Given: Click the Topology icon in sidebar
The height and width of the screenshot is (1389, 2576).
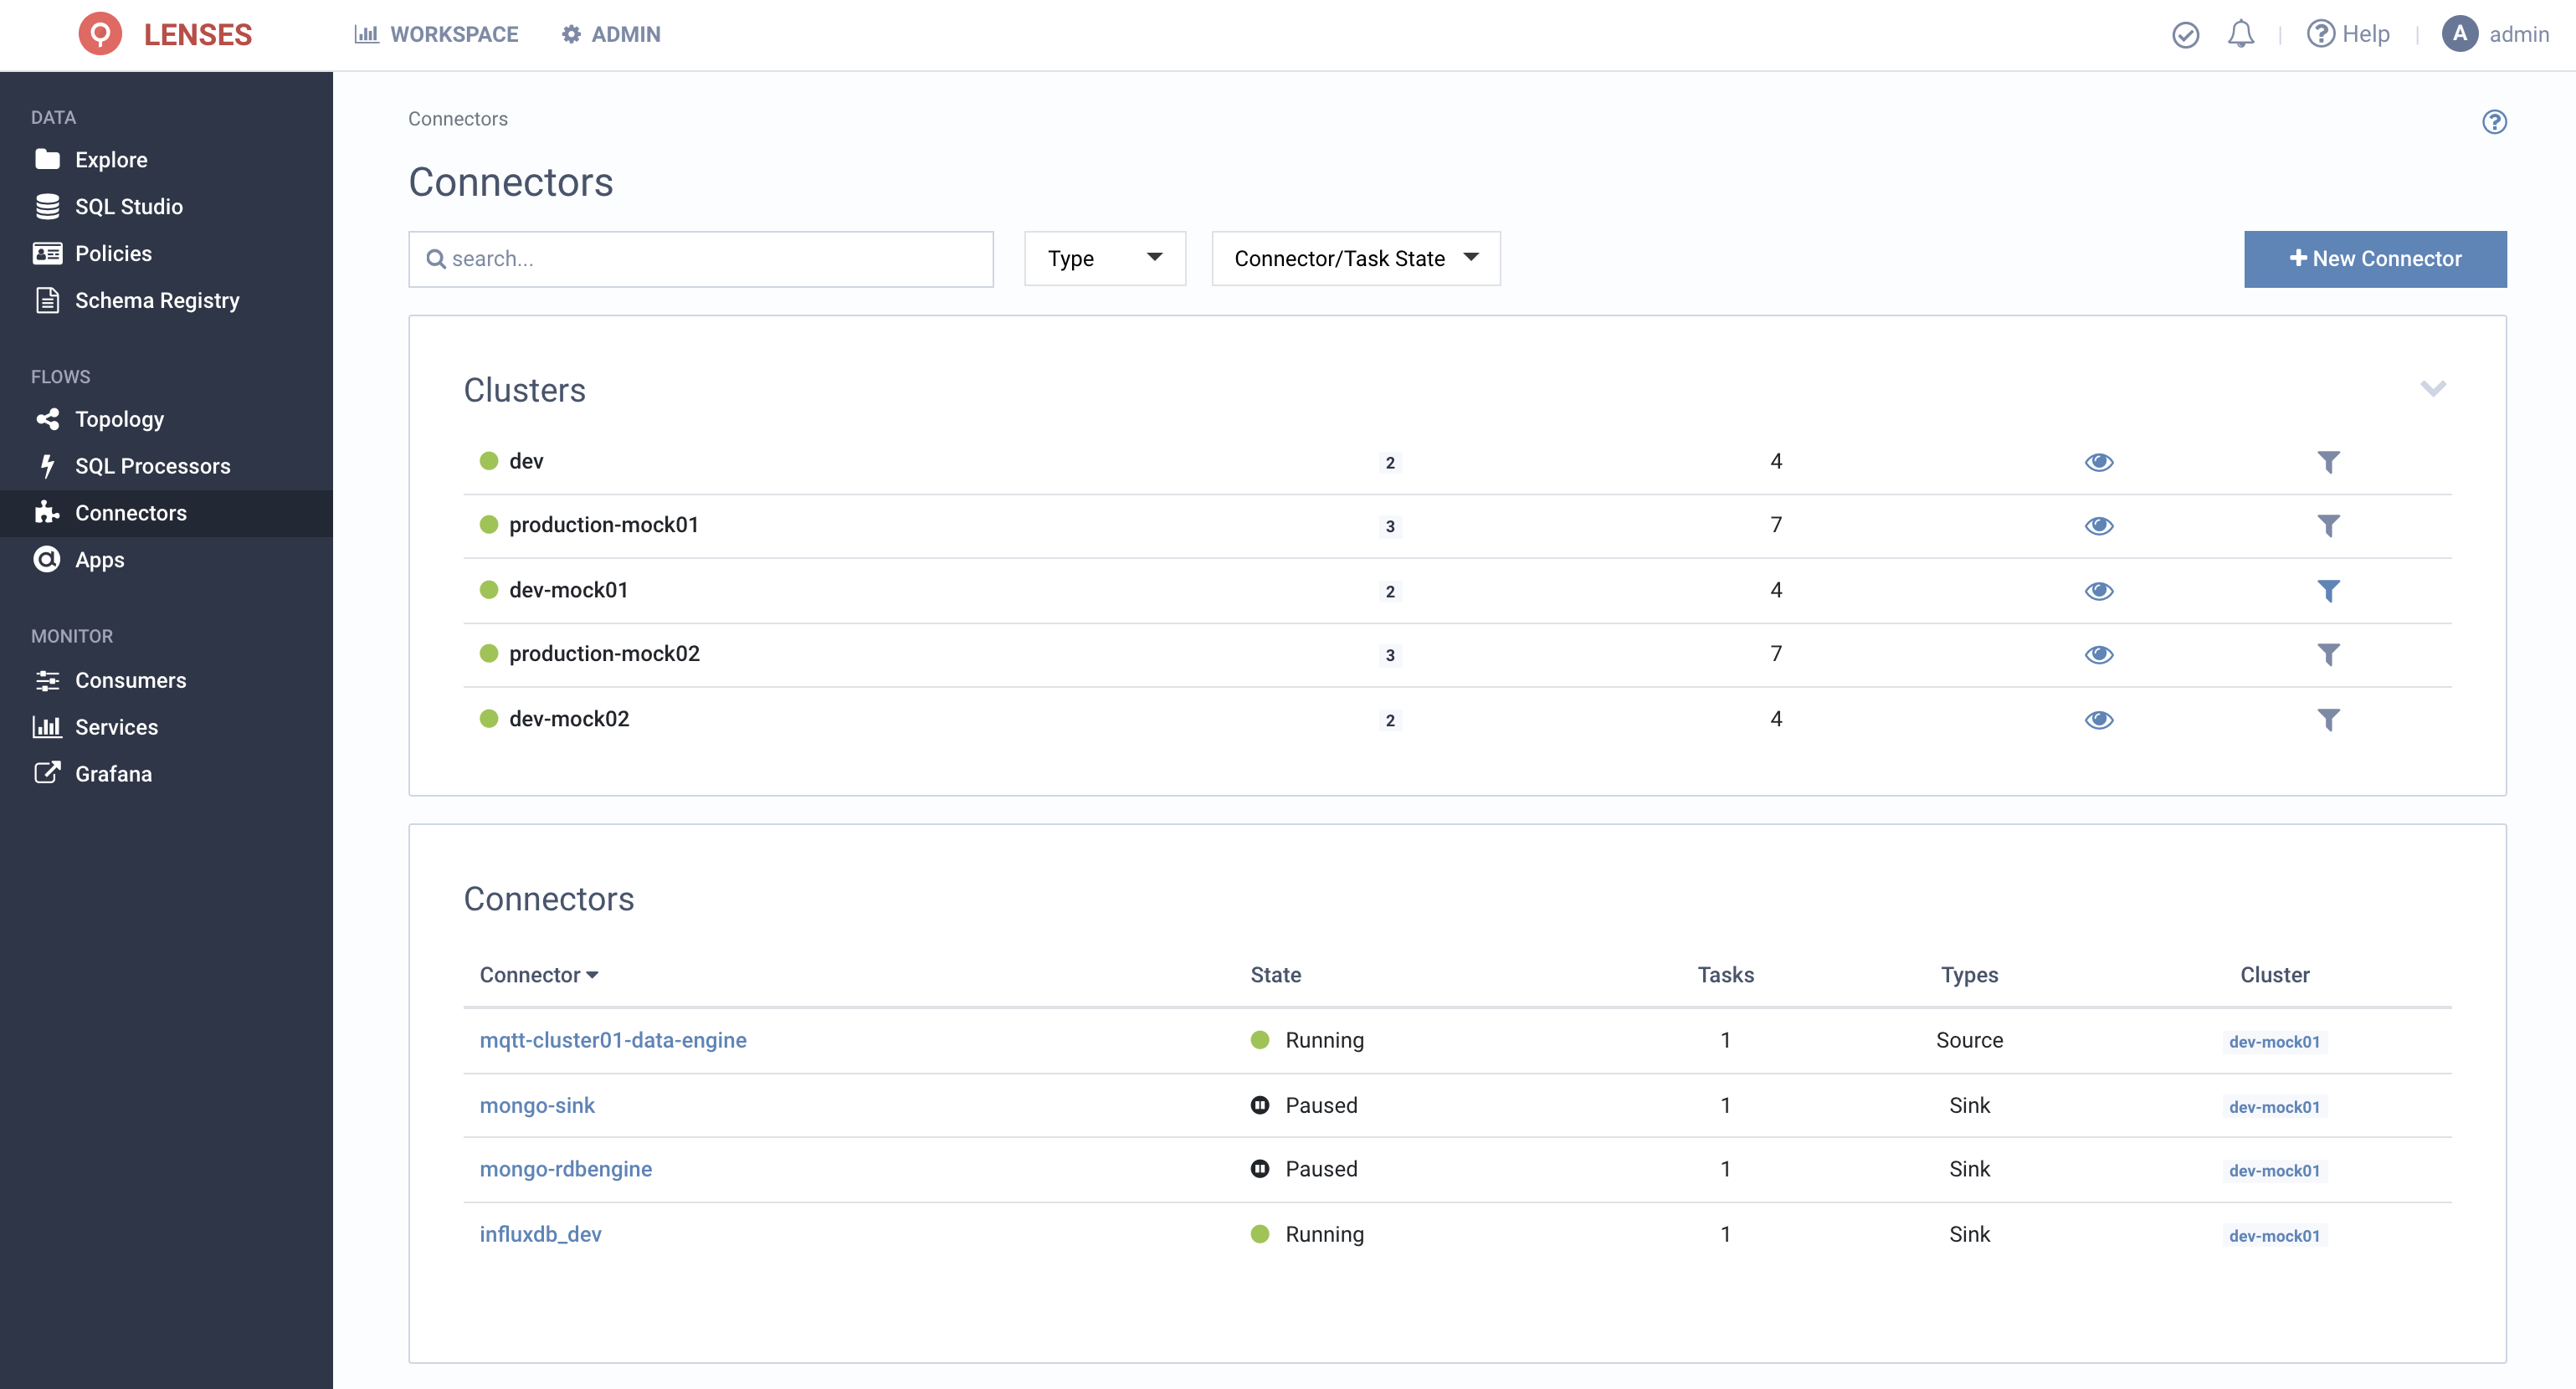Looking at the screenshot, I should (x=46, y=418).
